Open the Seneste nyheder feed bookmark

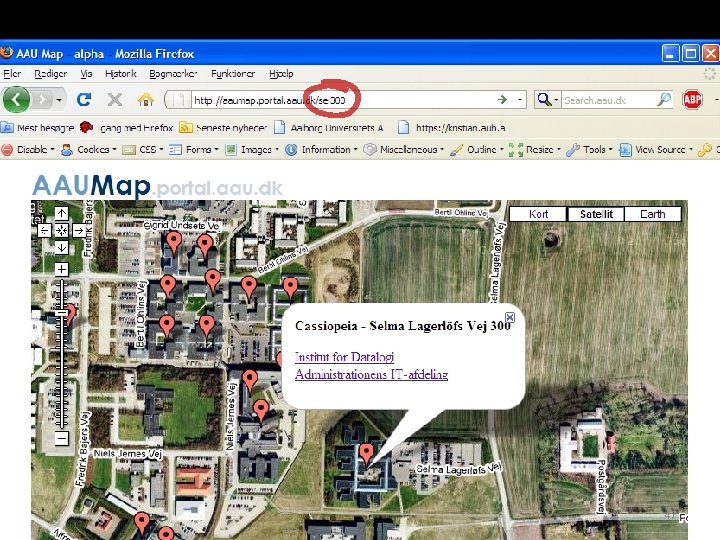(x=223, y=128)
